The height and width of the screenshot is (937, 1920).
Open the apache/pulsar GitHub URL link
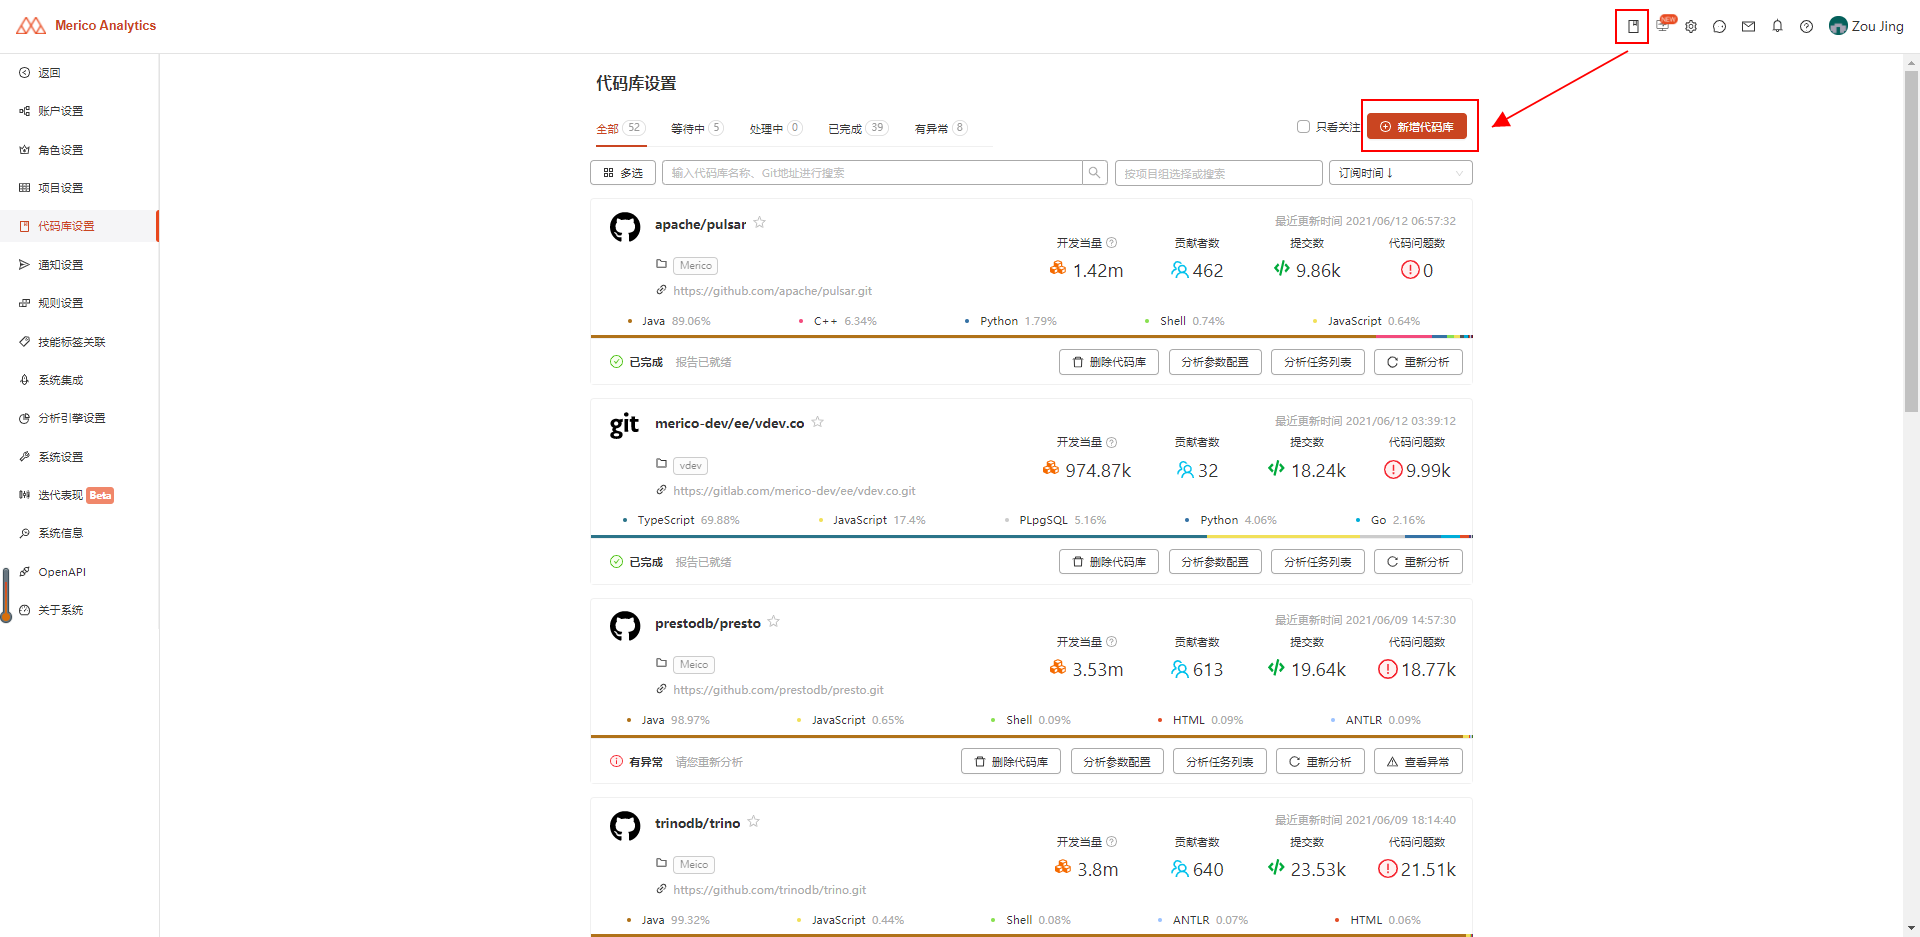tap(772, 291)
